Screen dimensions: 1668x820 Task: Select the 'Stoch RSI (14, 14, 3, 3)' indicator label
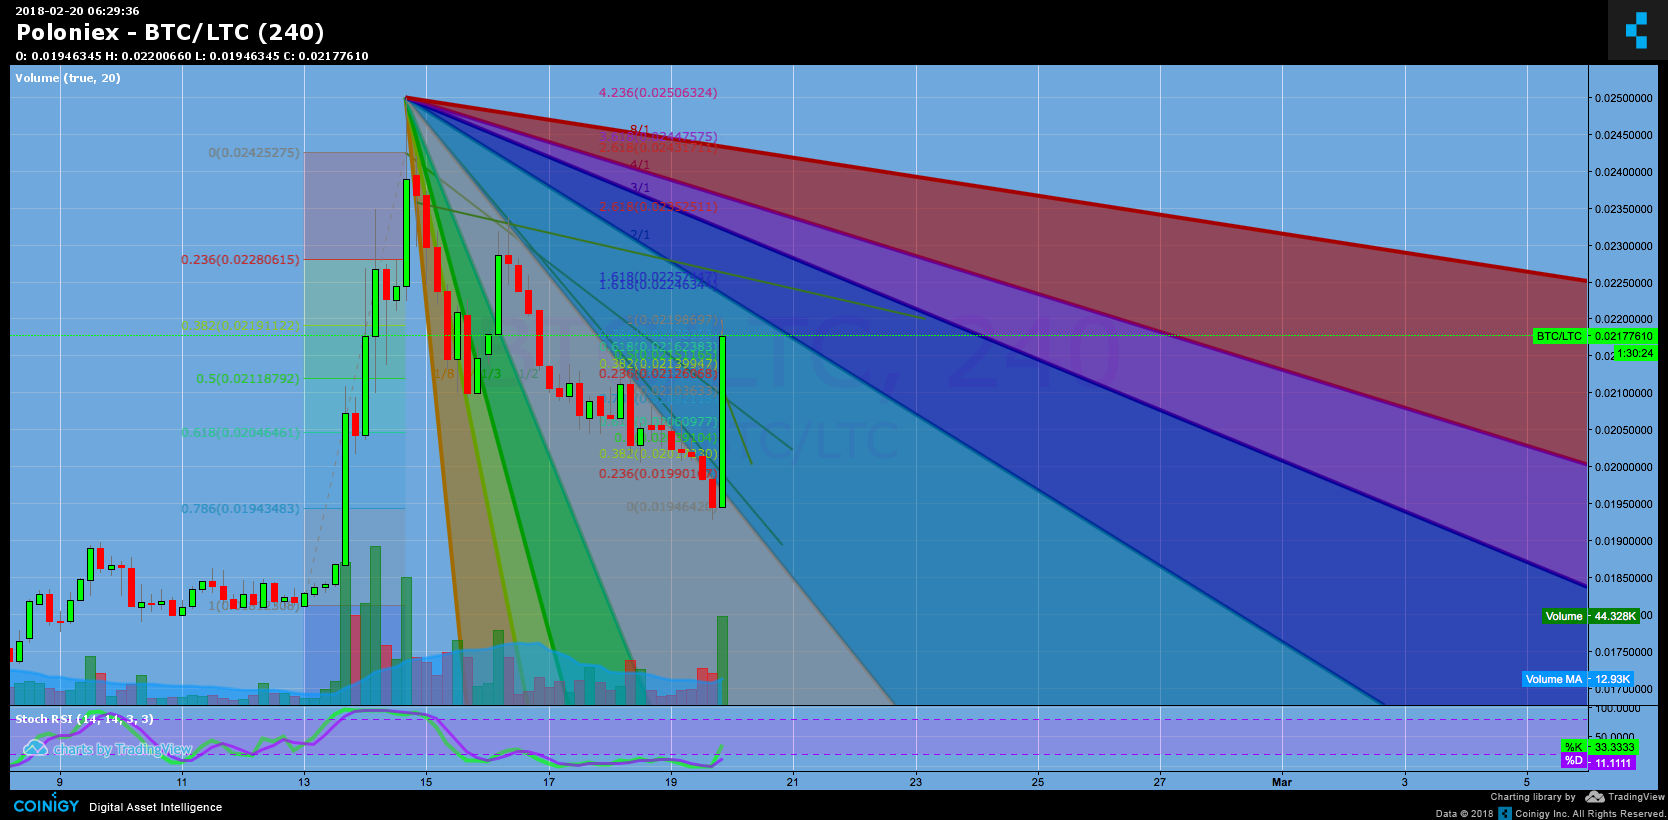[x=84, y=719]
